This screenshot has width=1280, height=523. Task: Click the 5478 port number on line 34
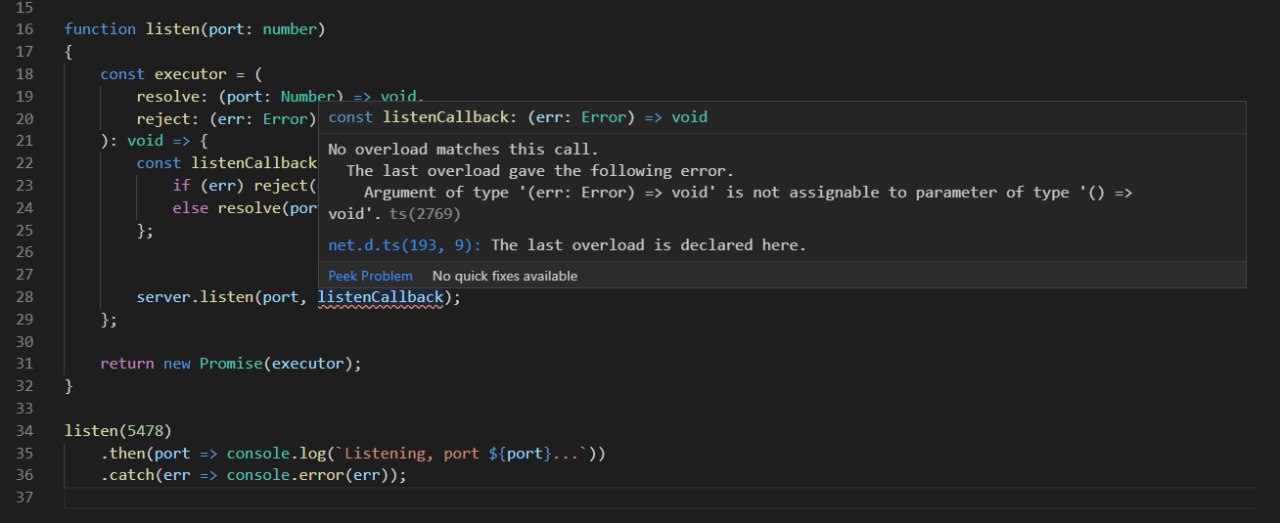pos(146,431)
